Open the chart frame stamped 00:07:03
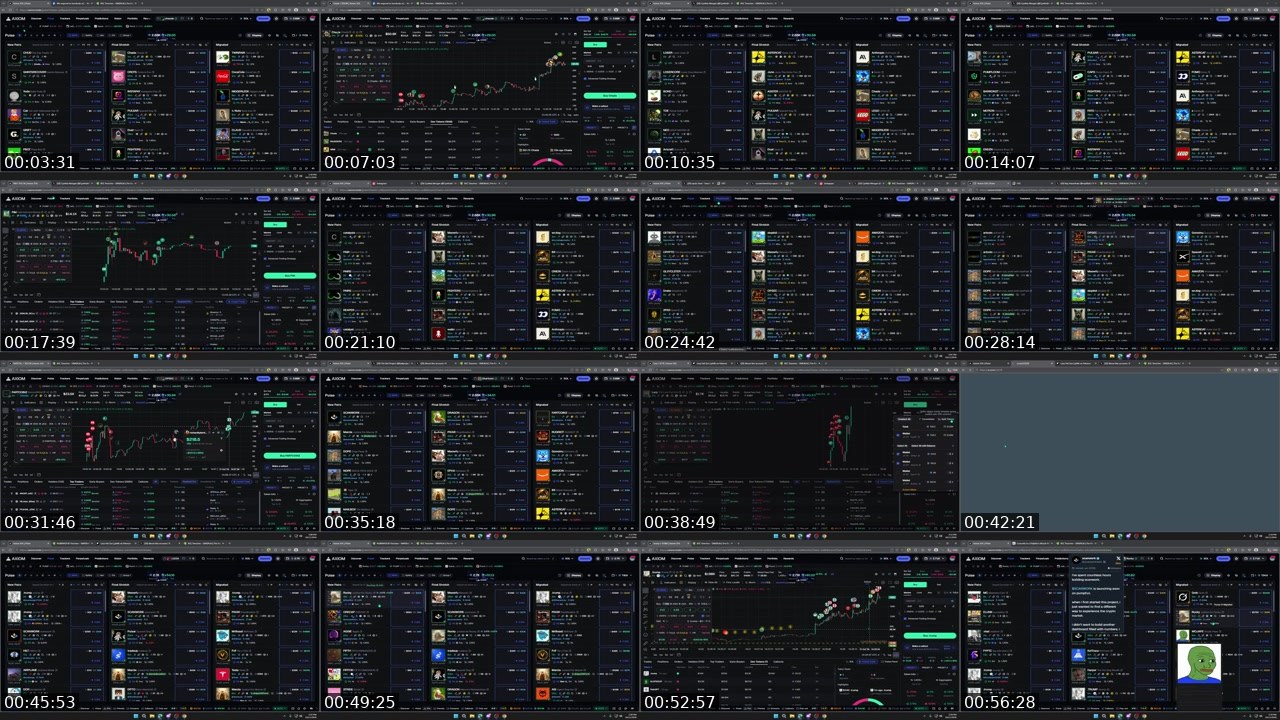The image size is (1280, 720). click(480, 90)
